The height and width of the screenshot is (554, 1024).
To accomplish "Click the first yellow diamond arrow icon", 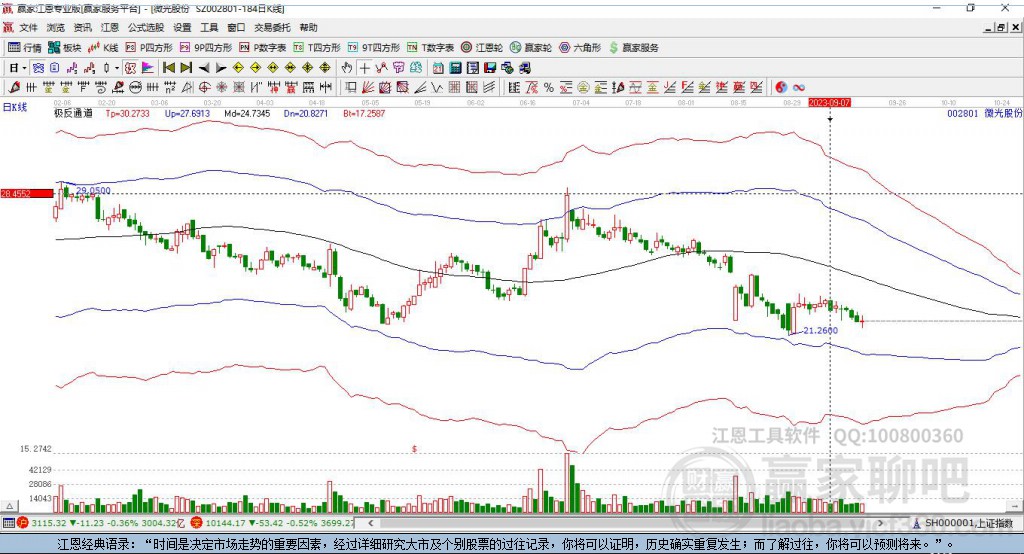I will point(238,68).
